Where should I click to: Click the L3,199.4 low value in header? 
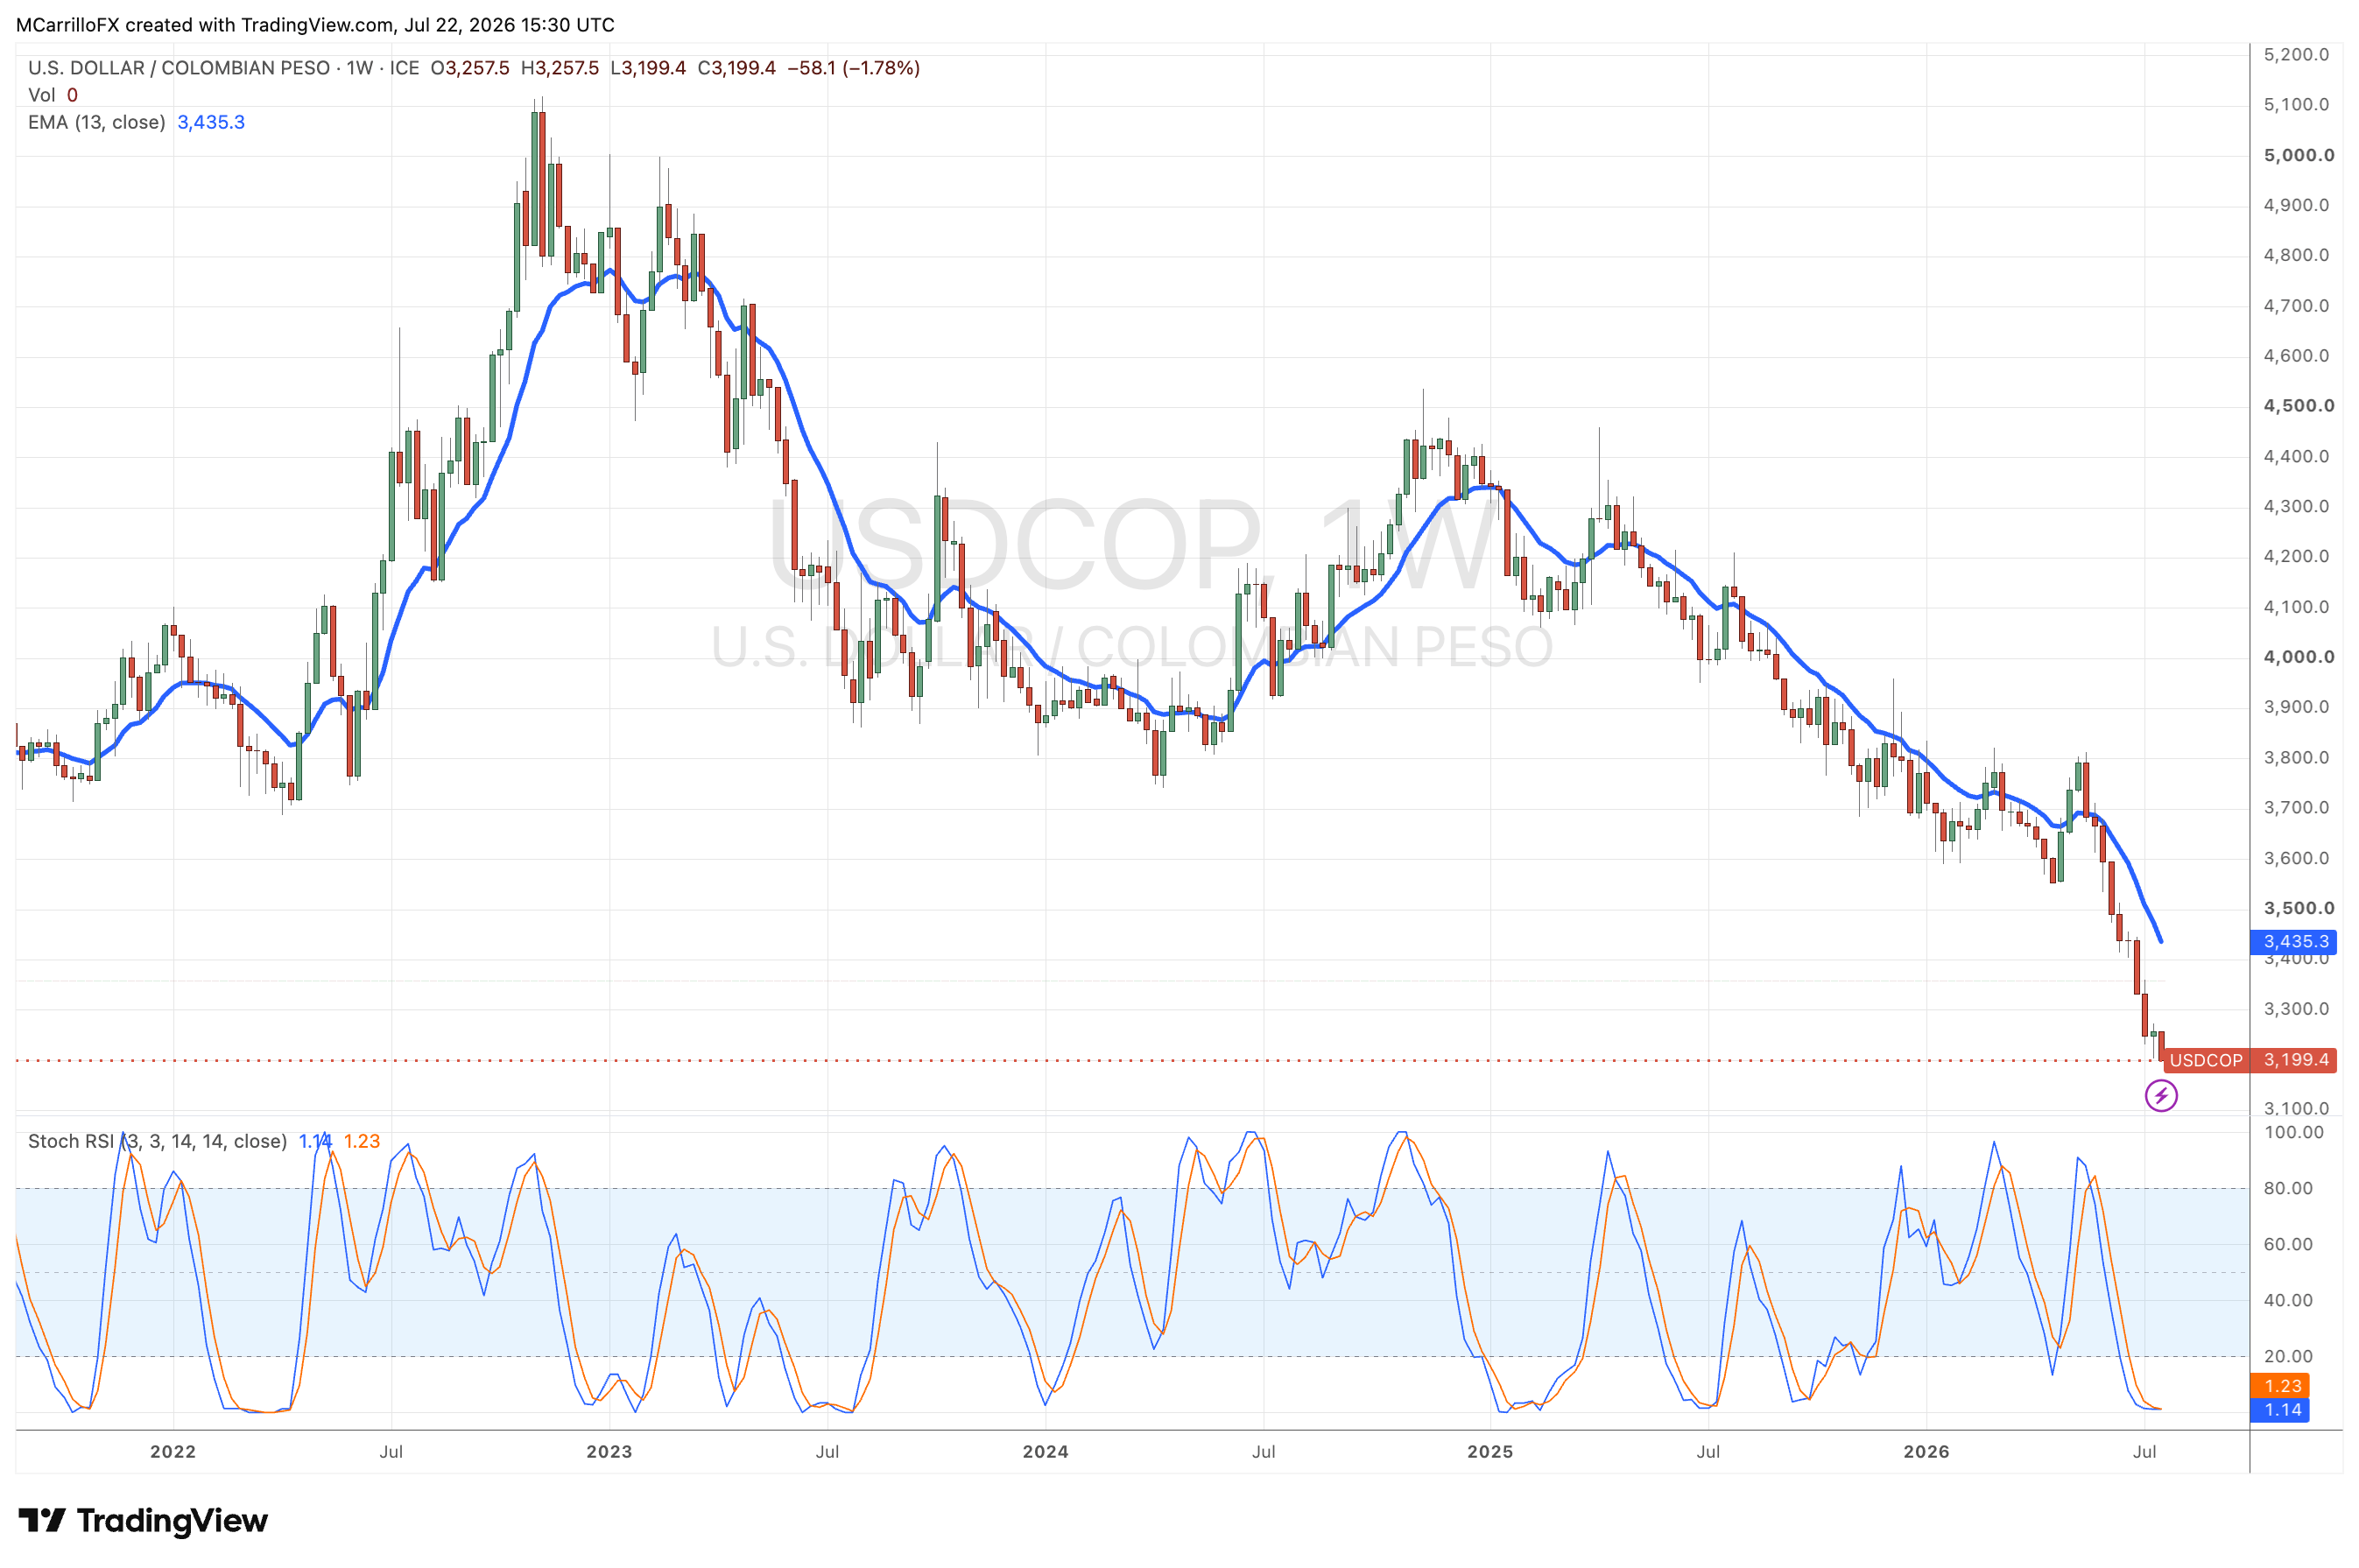(648, 68)
